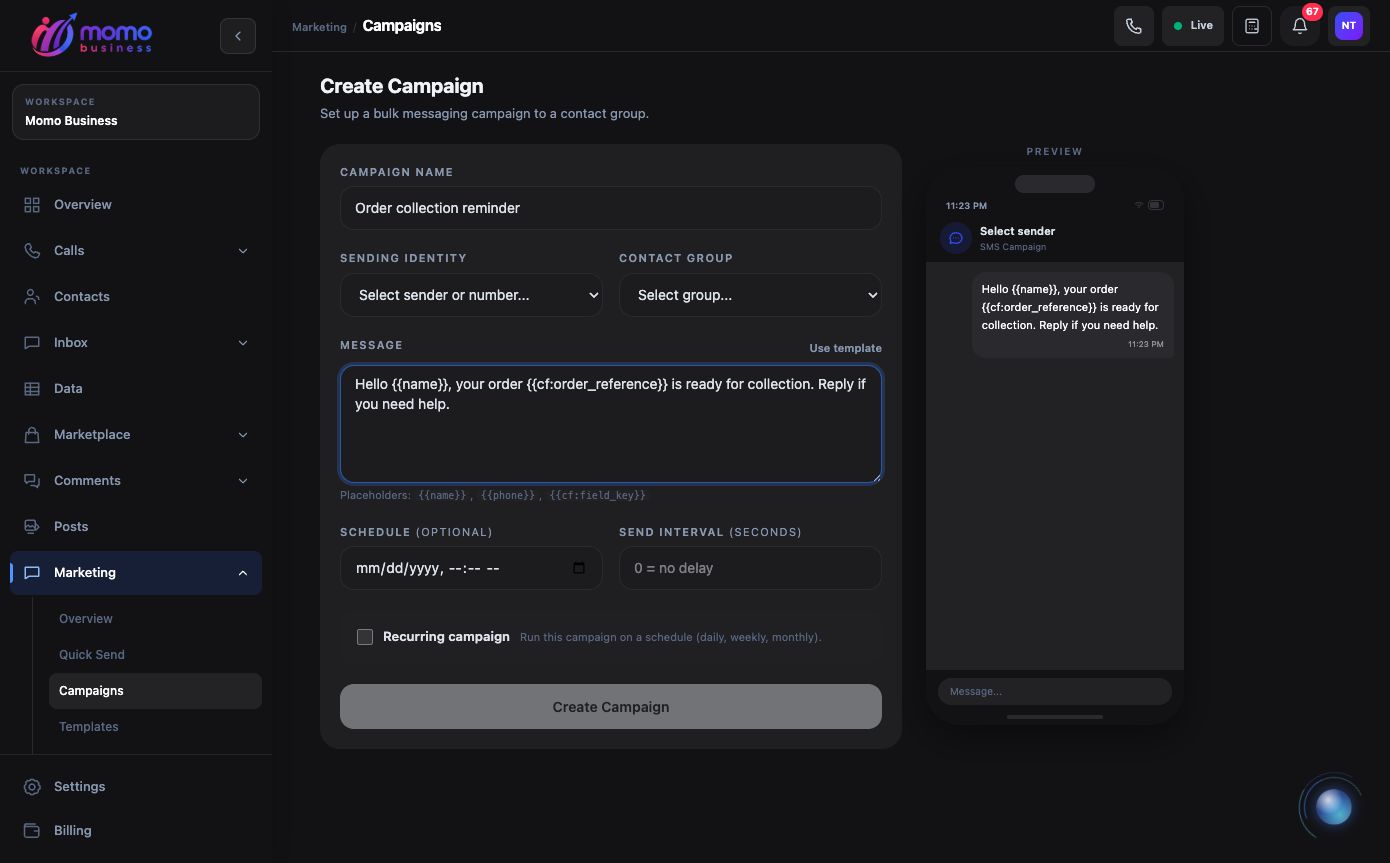The width and height of the screenshot is (1390, 863).
Task: Open Data in the sidebar
Action: coord(136,389)
